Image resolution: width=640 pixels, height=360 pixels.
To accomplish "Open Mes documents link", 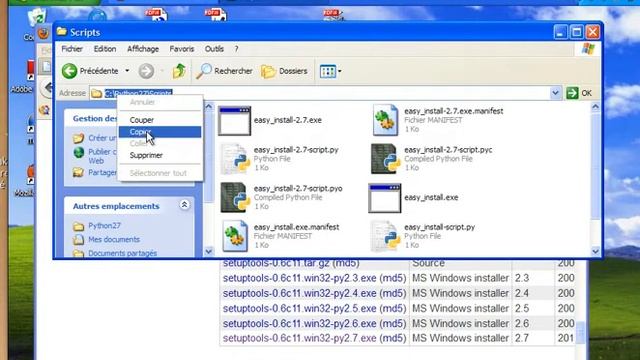I will (114, 240).
